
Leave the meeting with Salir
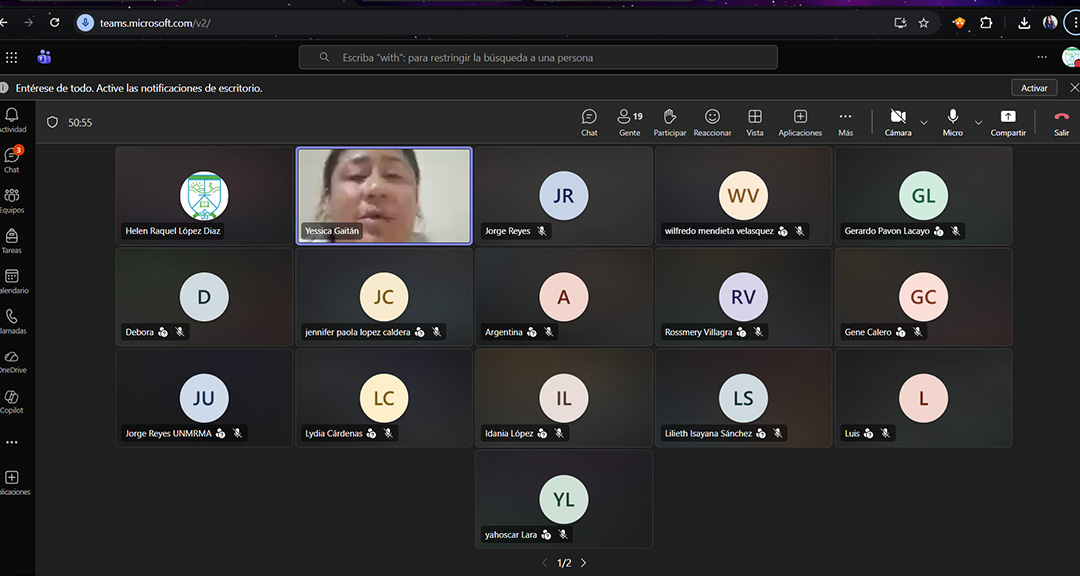coord(1061,122)
